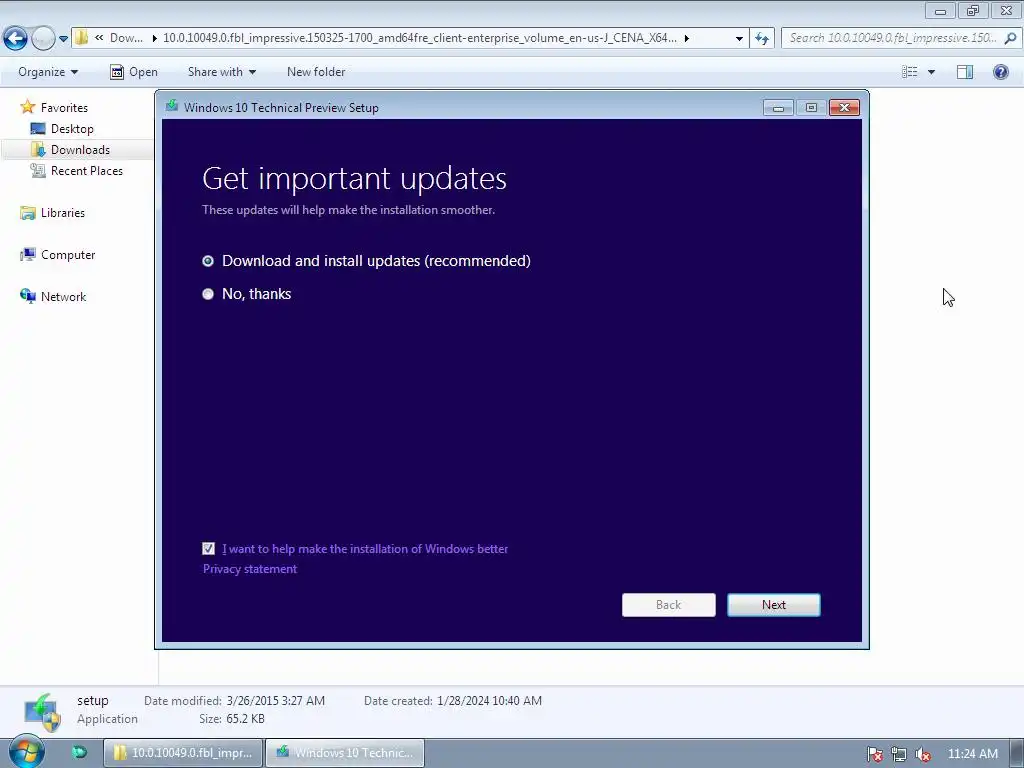
Task: Expand the address bar history dropdown
Action: pos(739,39)
